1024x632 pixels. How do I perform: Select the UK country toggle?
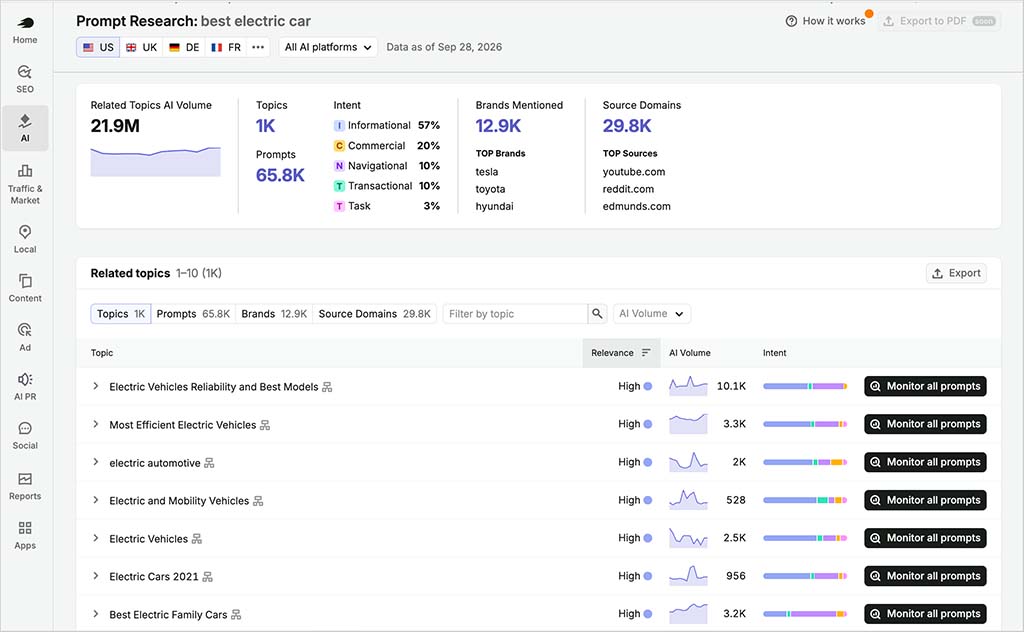(141, 47)
